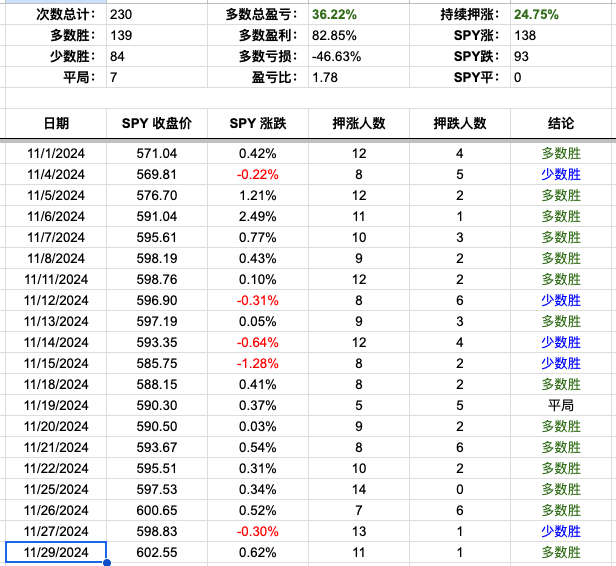The image size is (616, 566).
Task: Click the 2.49% change cell
Action: click(x=258, y=216)
